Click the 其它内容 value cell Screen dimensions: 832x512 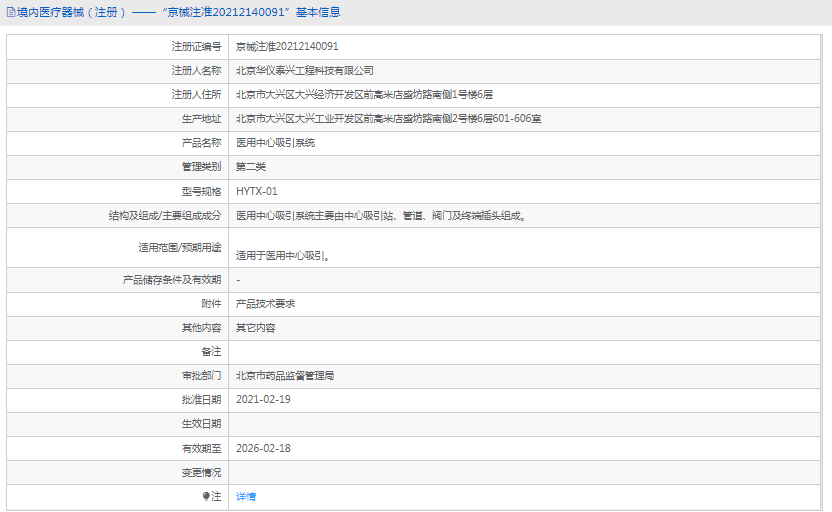pos(256,328)
